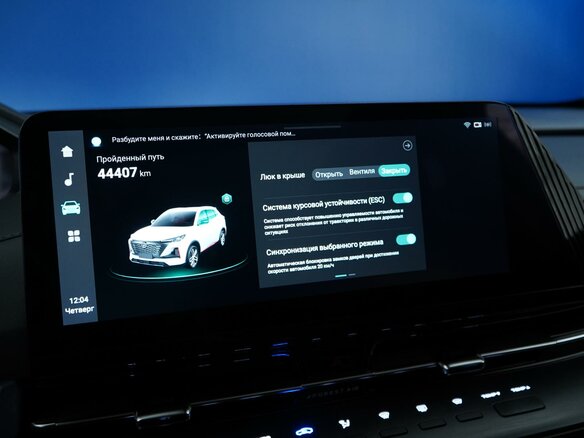Tap the 44407 km mileage value

point(124,173)
